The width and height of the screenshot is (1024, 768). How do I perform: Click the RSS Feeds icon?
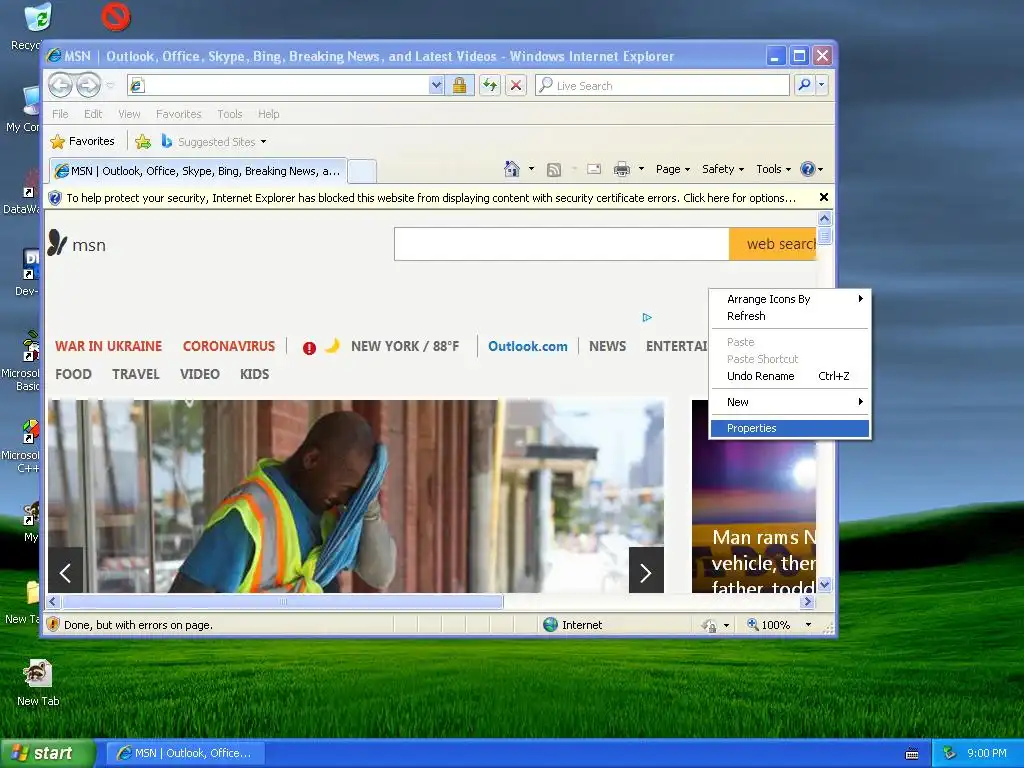[554, 170]
